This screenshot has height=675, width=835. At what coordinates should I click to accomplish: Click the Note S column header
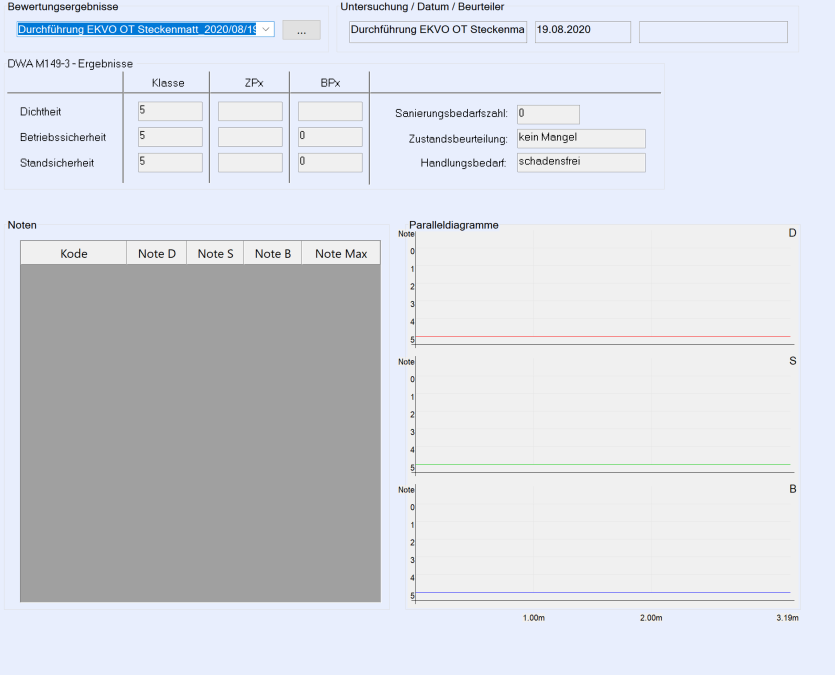[x=215, y=254]
